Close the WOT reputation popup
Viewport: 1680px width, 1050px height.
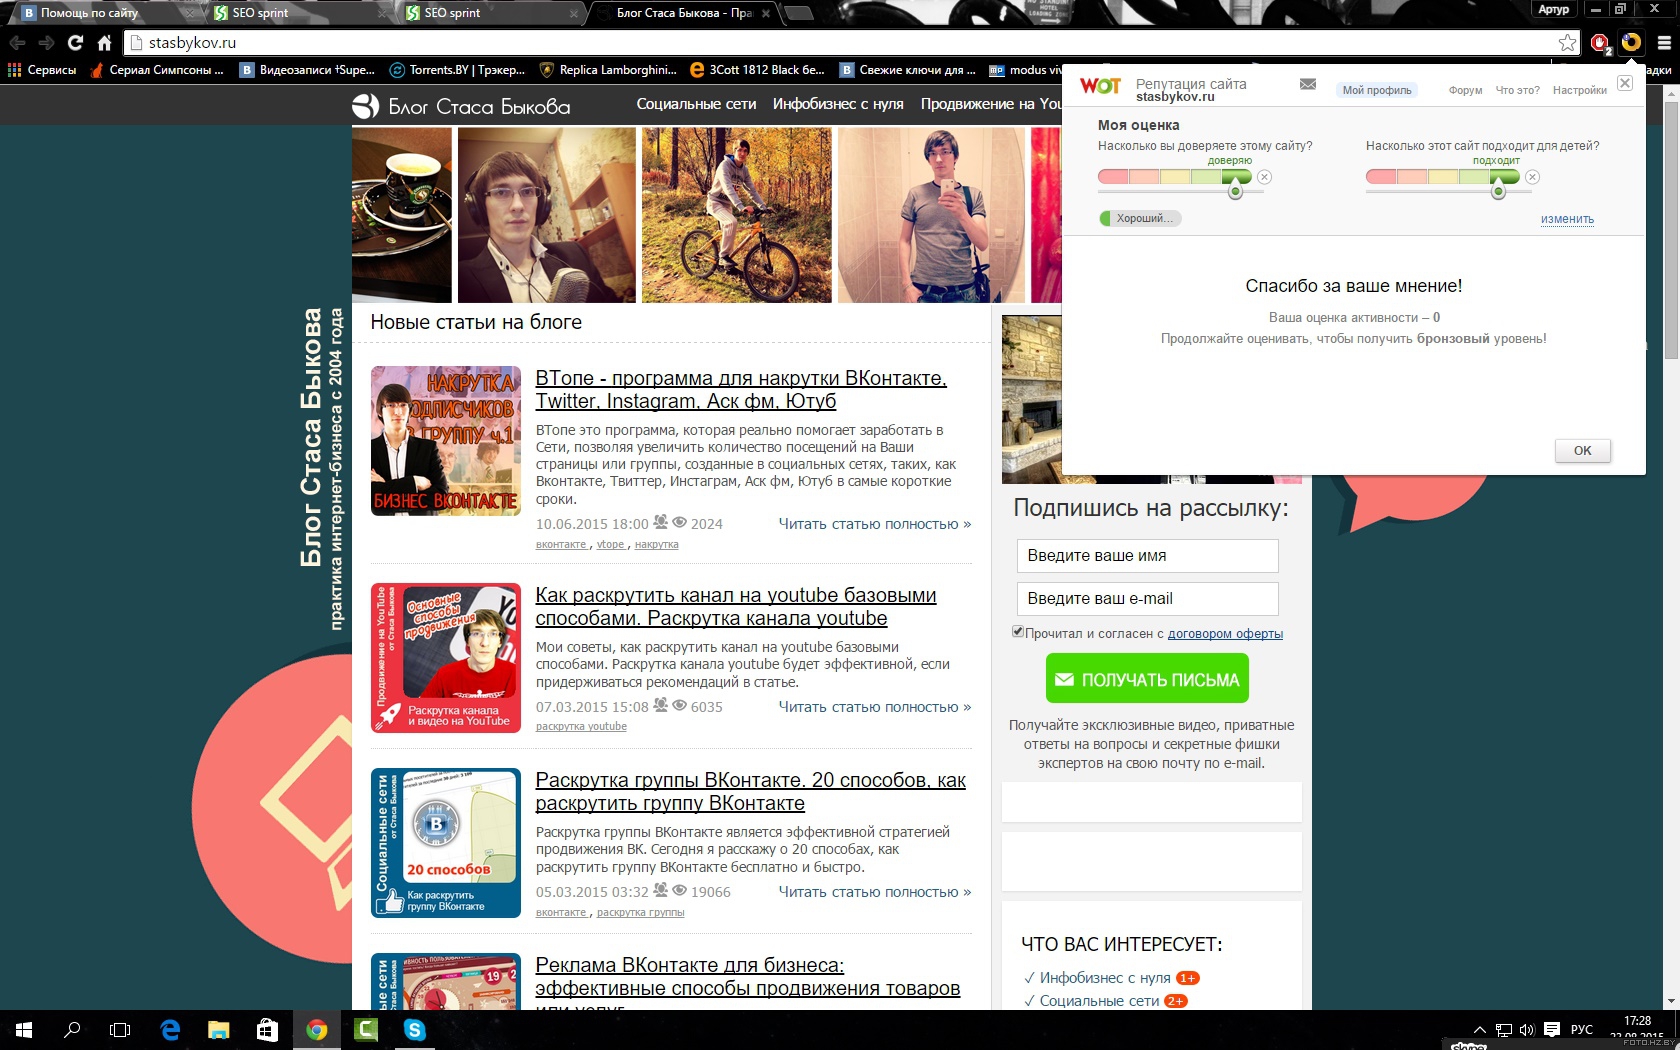pos(1625,83)
